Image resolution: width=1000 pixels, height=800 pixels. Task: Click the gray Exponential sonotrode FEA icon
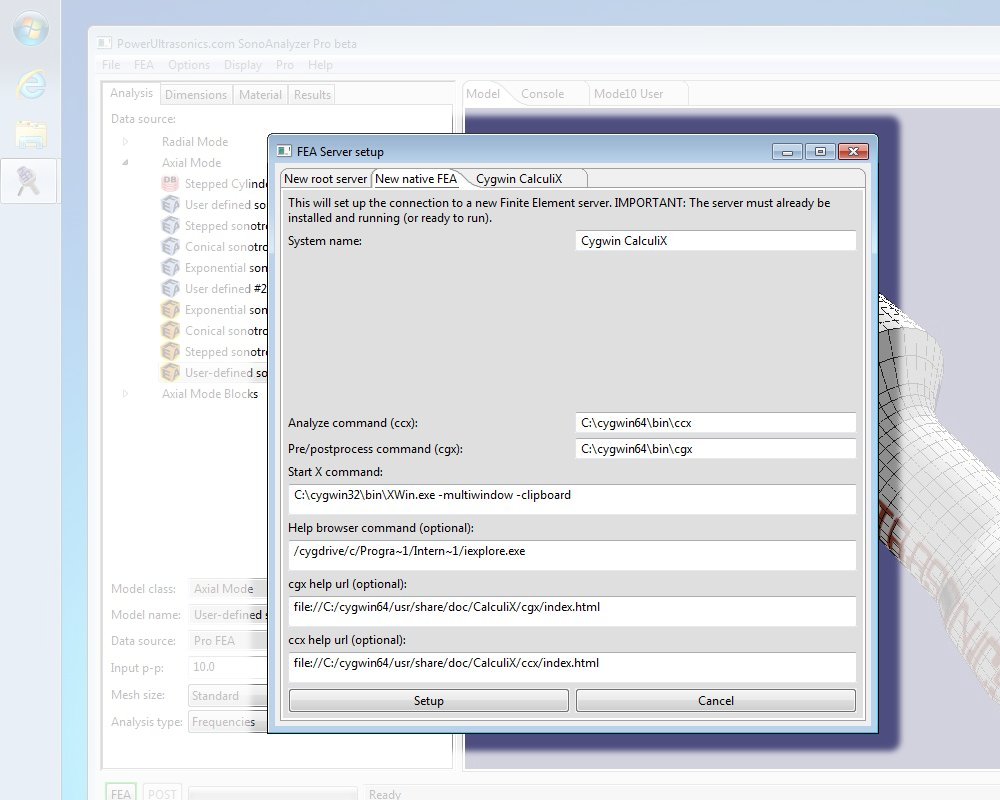[170, 268]
